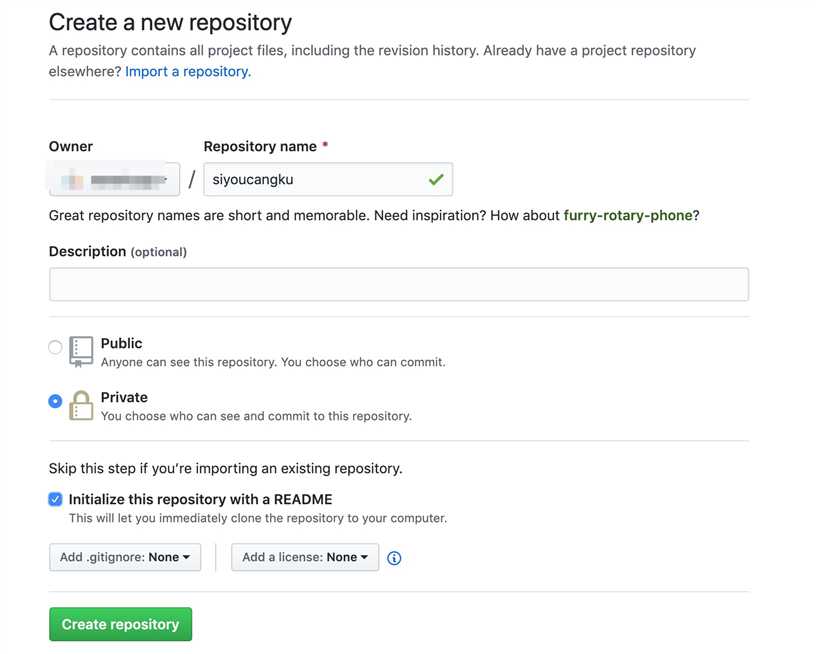Click inside the empty Description field
Screen dimensions: 816x654
click(x=399, y=284)
